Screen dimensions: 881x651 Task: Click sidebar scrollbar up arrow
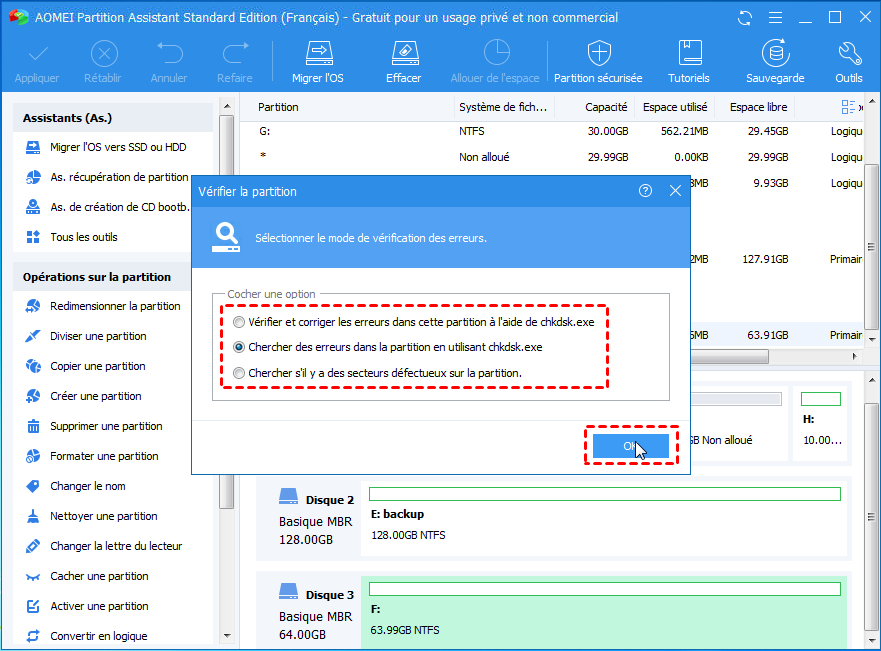[227, 106]
